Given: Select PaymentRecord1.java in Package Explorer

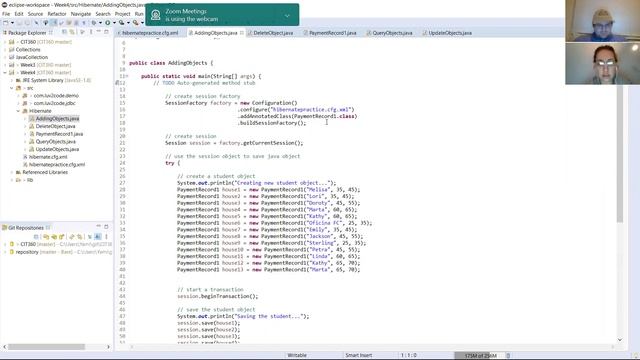Looking at the screenshot, I should point(59,134).
